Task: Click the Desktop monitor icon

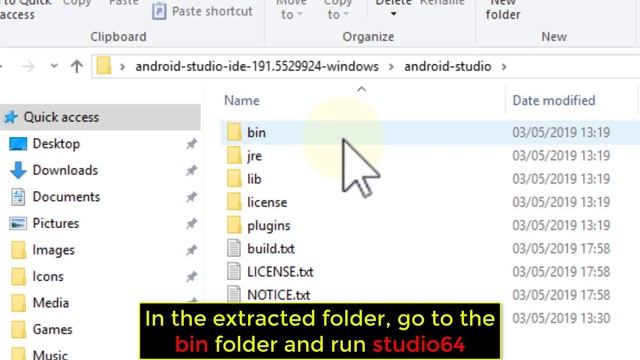Action: coord(18,144)
